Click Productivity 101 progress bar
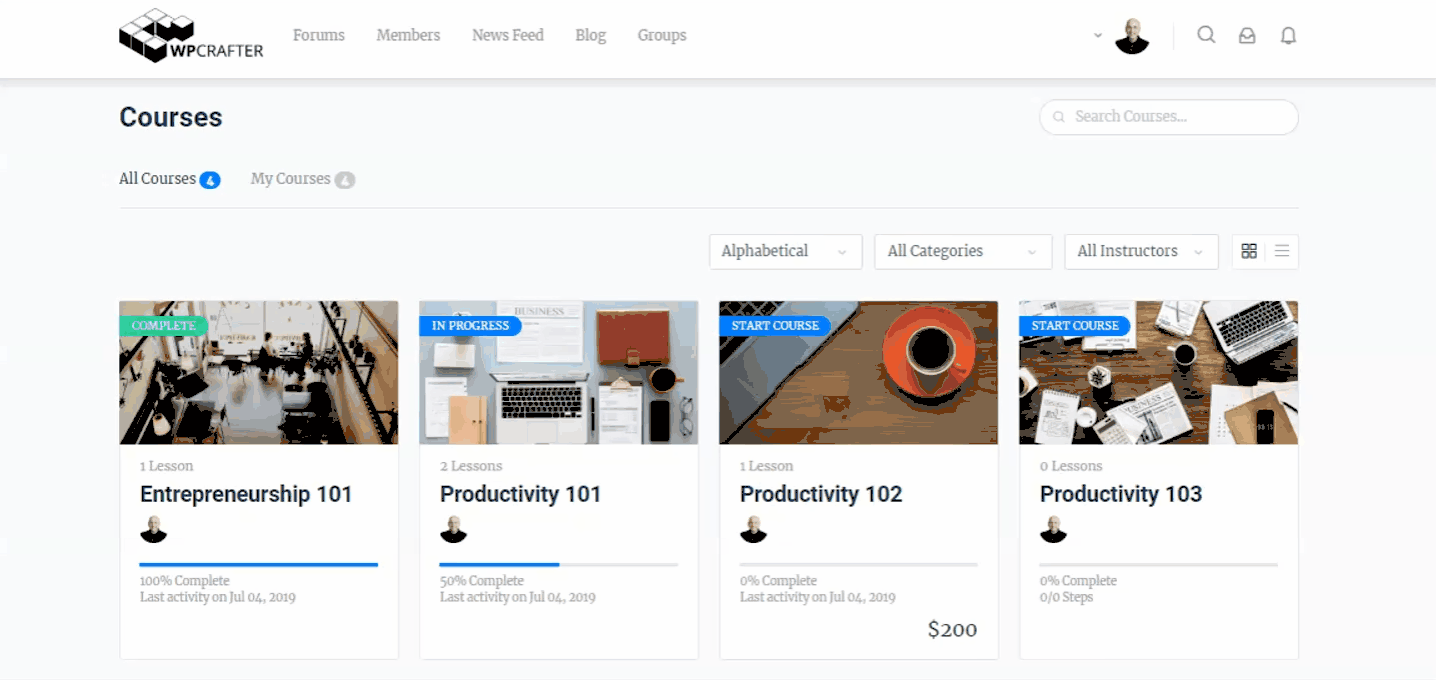1436x680 pixels. coord(559,565)
